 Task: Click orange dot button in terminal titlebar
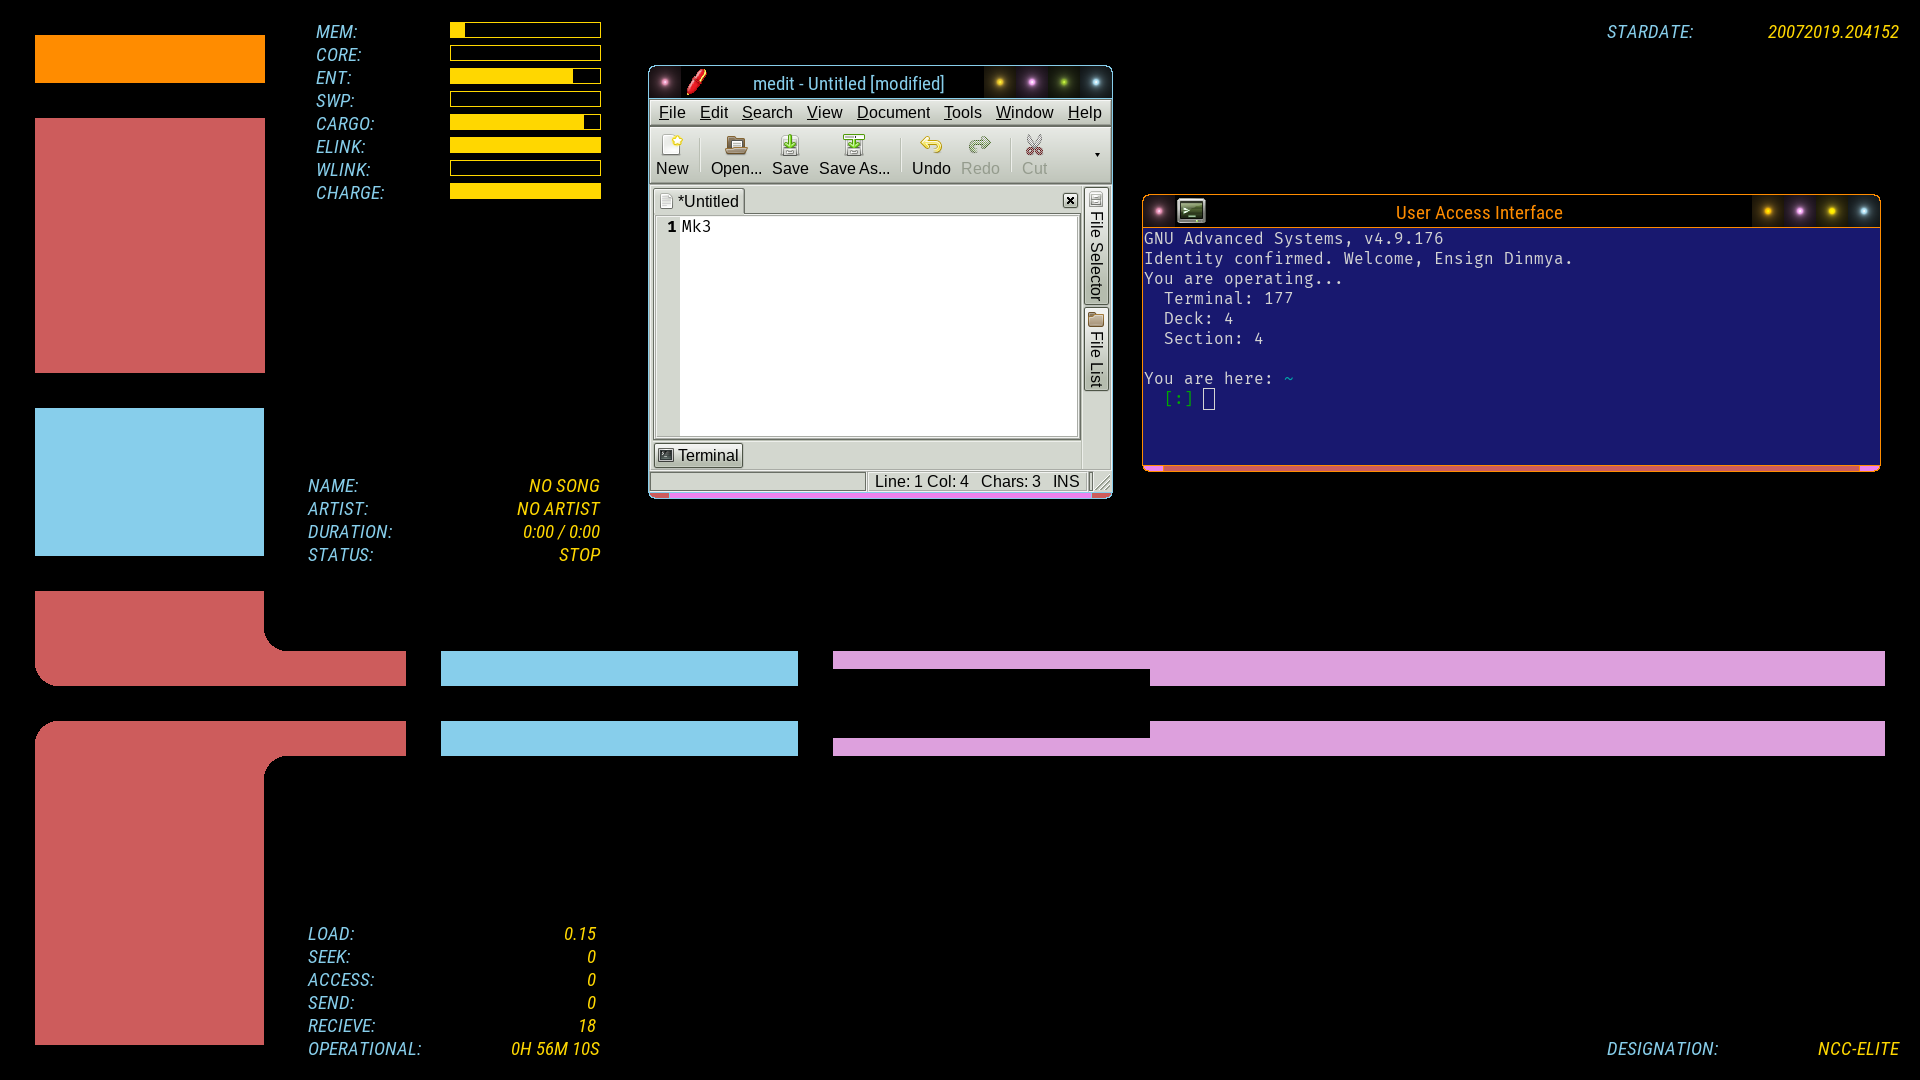(x=1768, y=211)
